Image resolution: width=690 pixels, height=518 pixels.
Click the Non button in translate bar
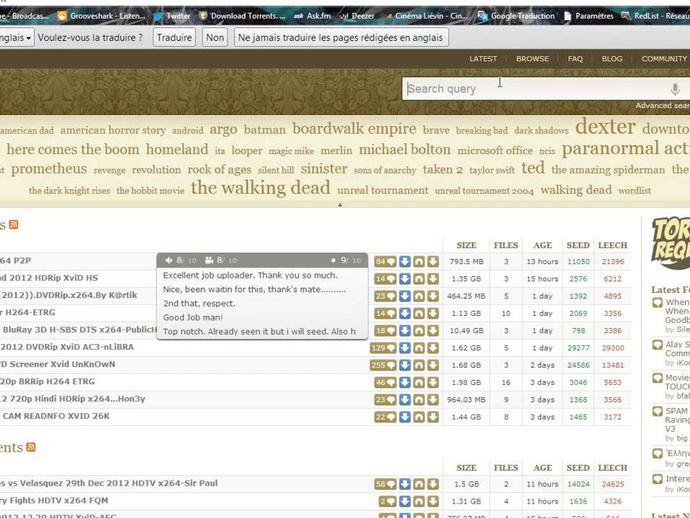[215, 37]
